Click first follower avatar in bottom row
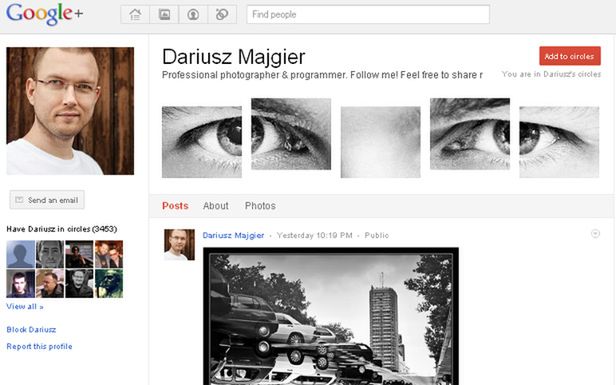 (x=21, y=284)
